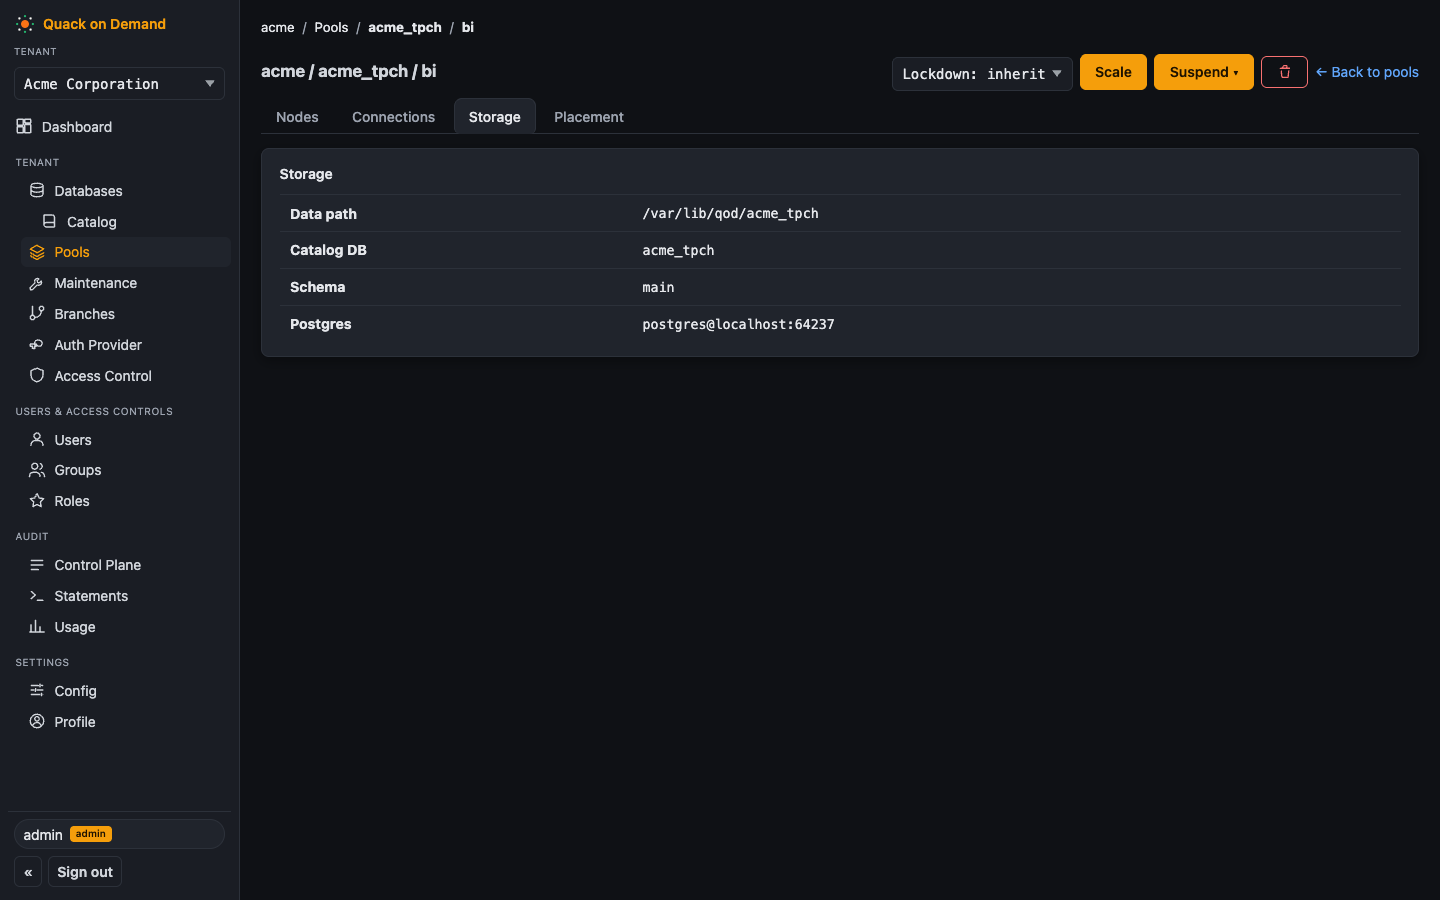Image resolution: width=1440 pixels, height=900 pixels.
Task: Click the Usage bar chart icon
Action: tap(37, 626)
